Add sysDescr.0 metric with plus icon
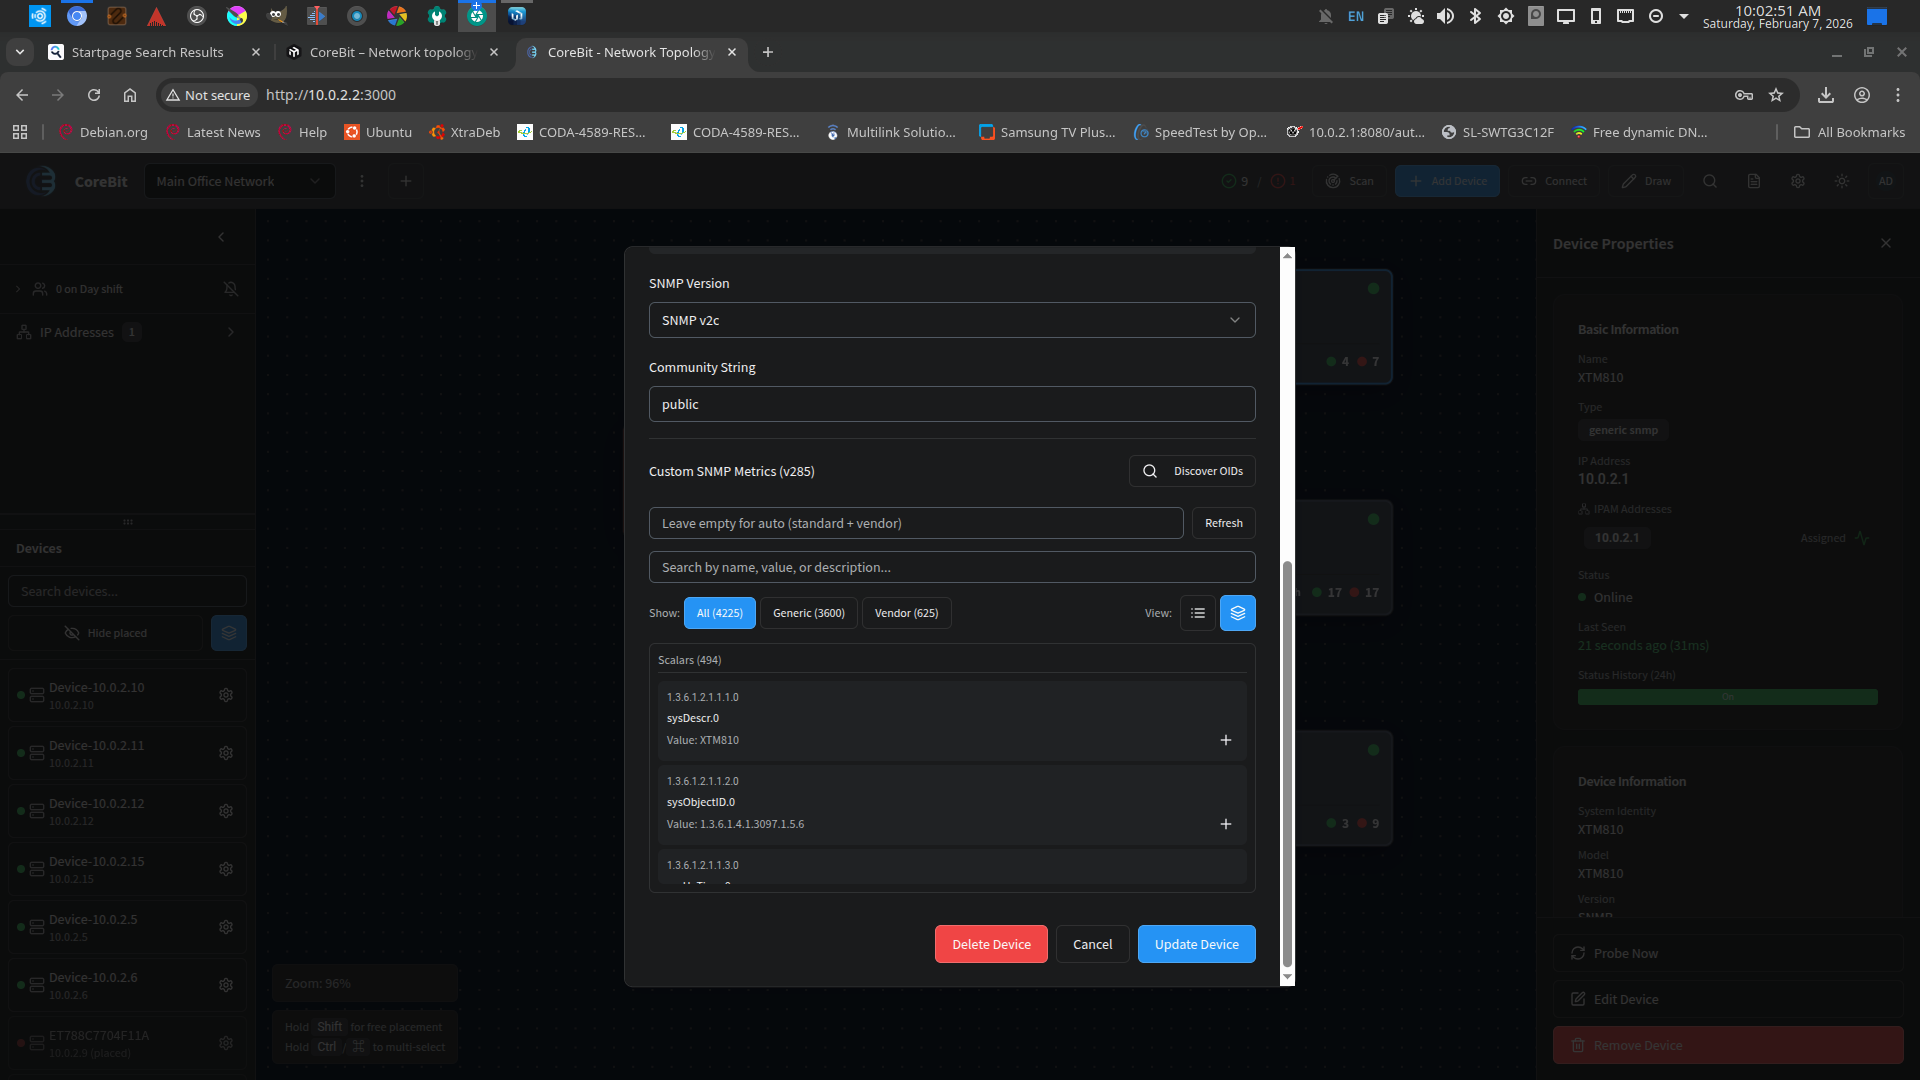1920x1080 pixels. coord(1225,740)
